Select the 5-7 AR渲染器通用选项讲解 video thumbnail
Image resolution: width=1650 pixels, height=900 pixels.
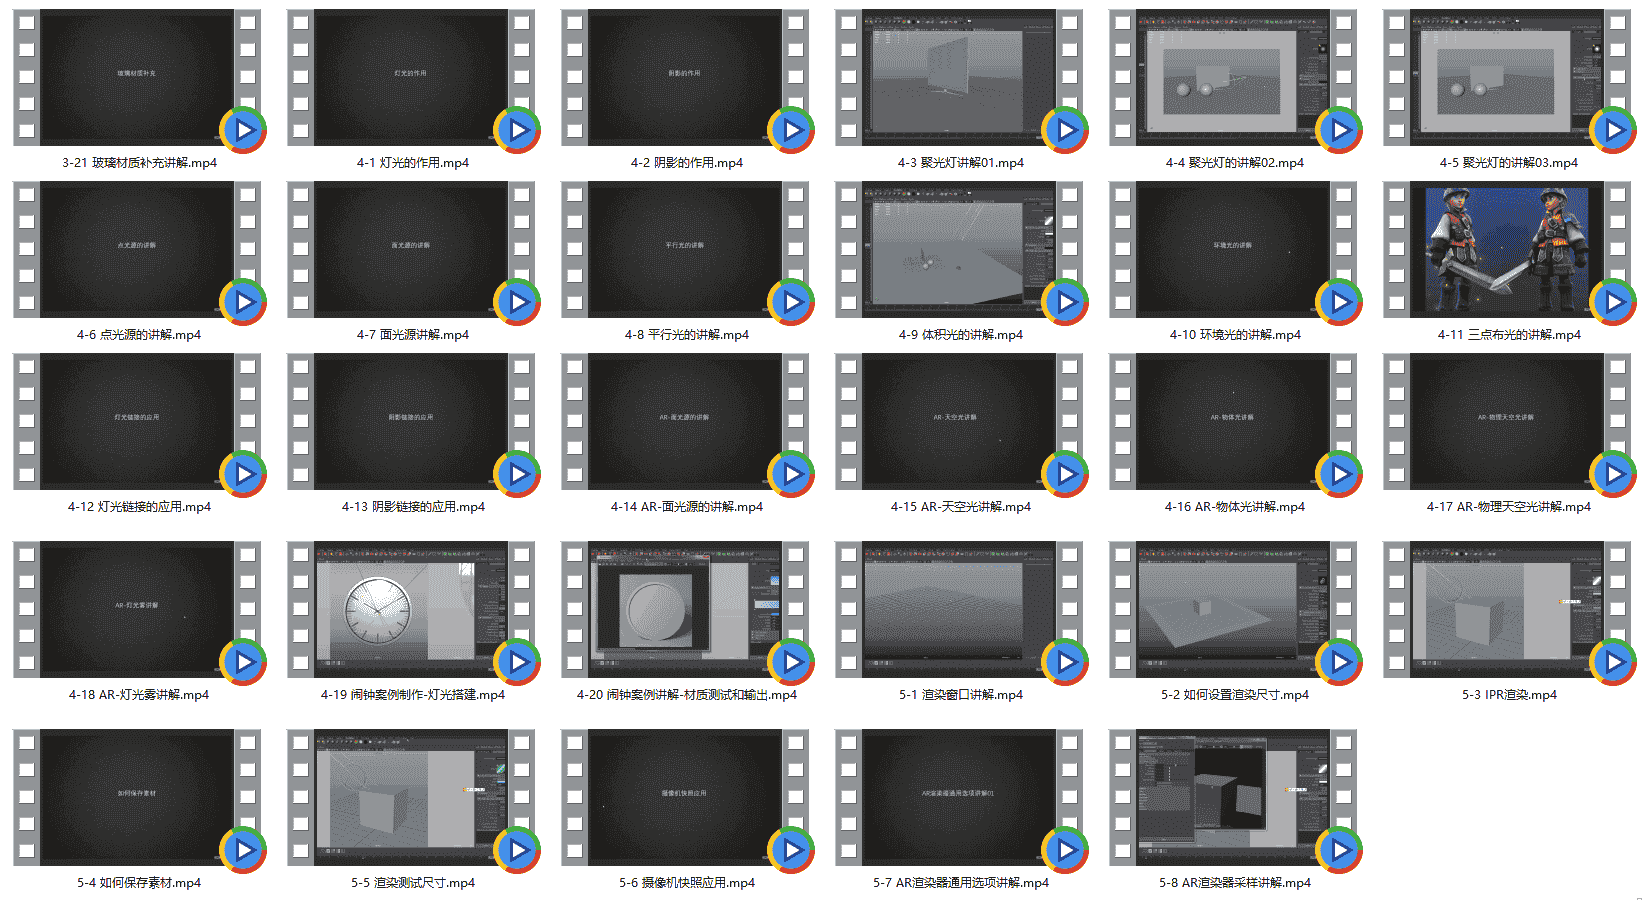click(x=959, y=797)
